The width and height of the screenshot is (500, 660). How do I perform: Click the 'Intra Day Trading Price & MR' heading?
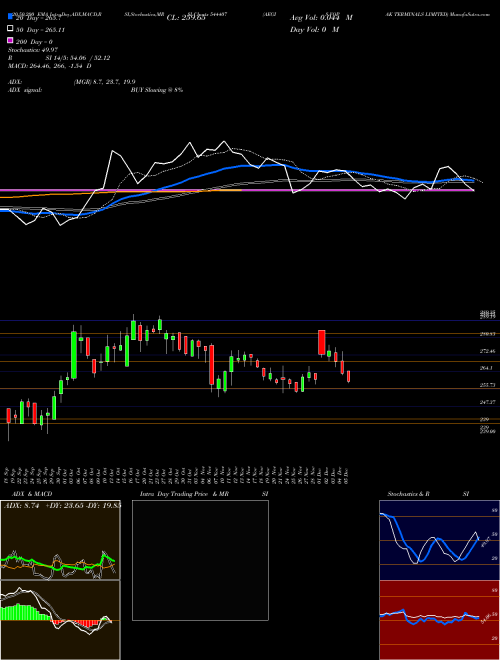[184, 494]
